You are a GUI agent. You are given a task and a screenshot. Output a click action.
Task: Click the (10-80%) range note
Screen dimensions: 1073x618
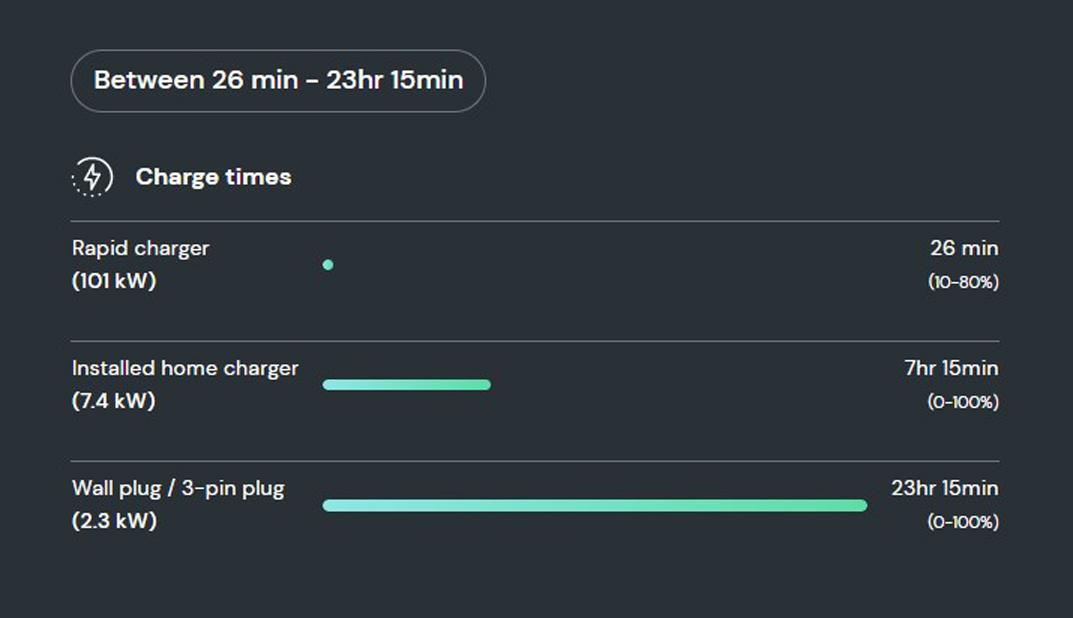963,281
